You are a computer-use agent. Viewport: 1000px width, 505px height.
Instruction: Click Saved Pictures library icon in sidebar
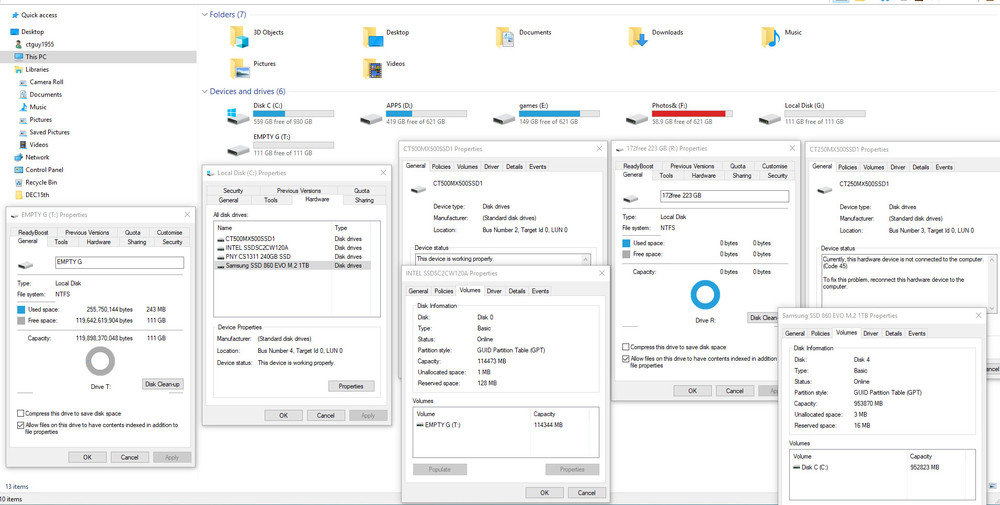click(x=24, y=133)
